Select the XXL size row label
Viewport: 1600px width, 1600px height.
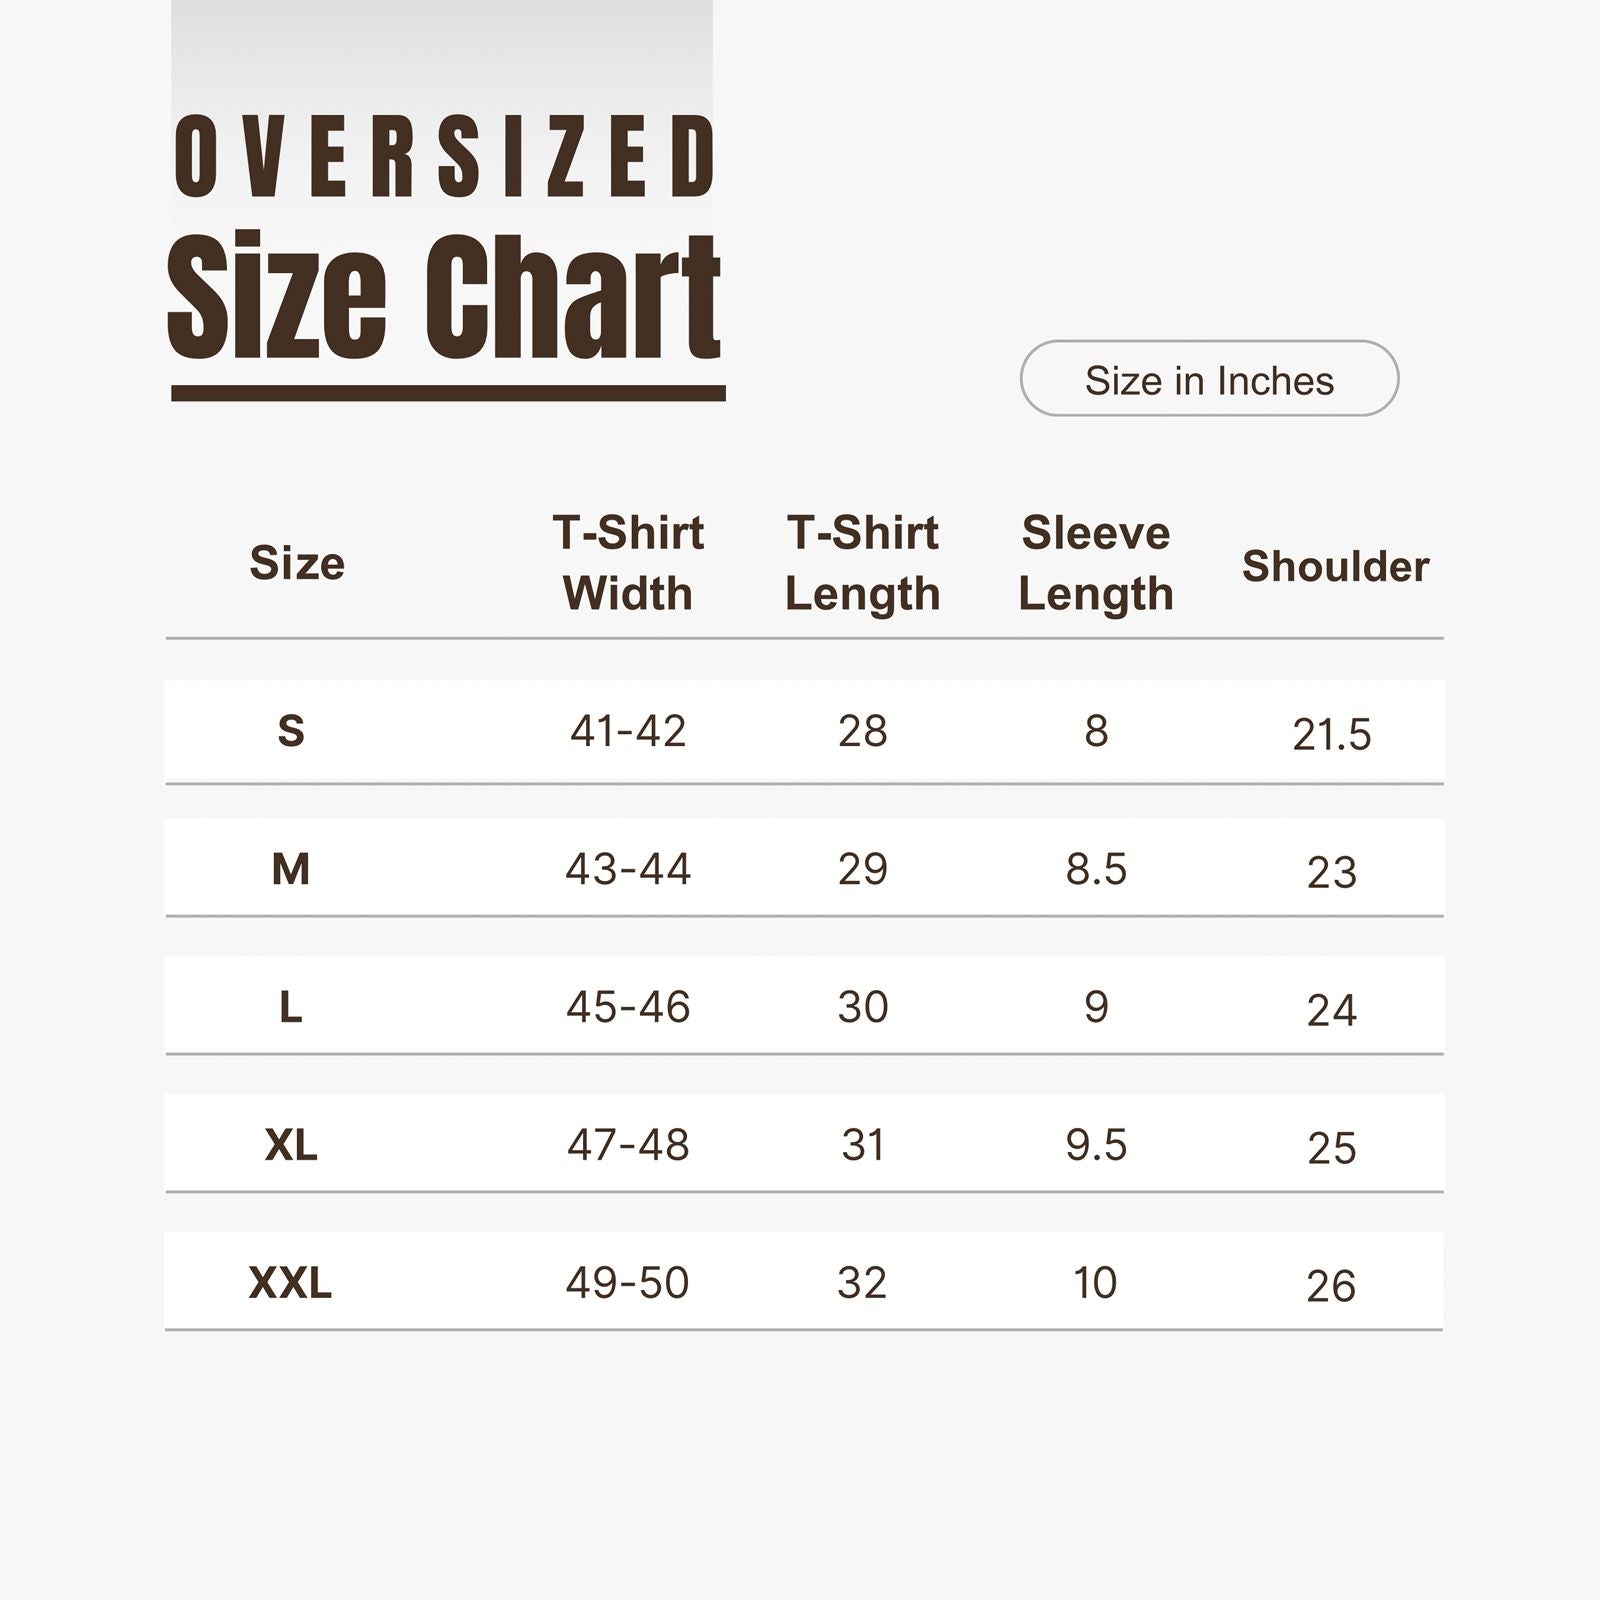tap(290, 1283)
